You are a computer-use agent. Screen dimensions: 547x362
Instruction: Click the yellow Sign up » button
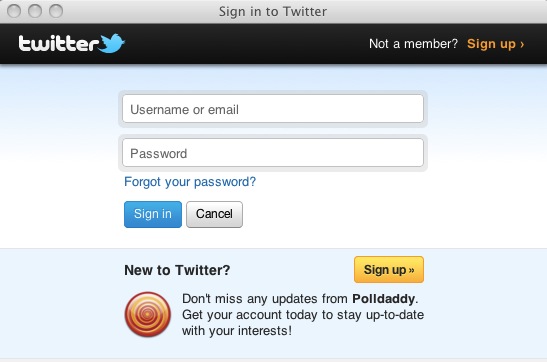389,270
